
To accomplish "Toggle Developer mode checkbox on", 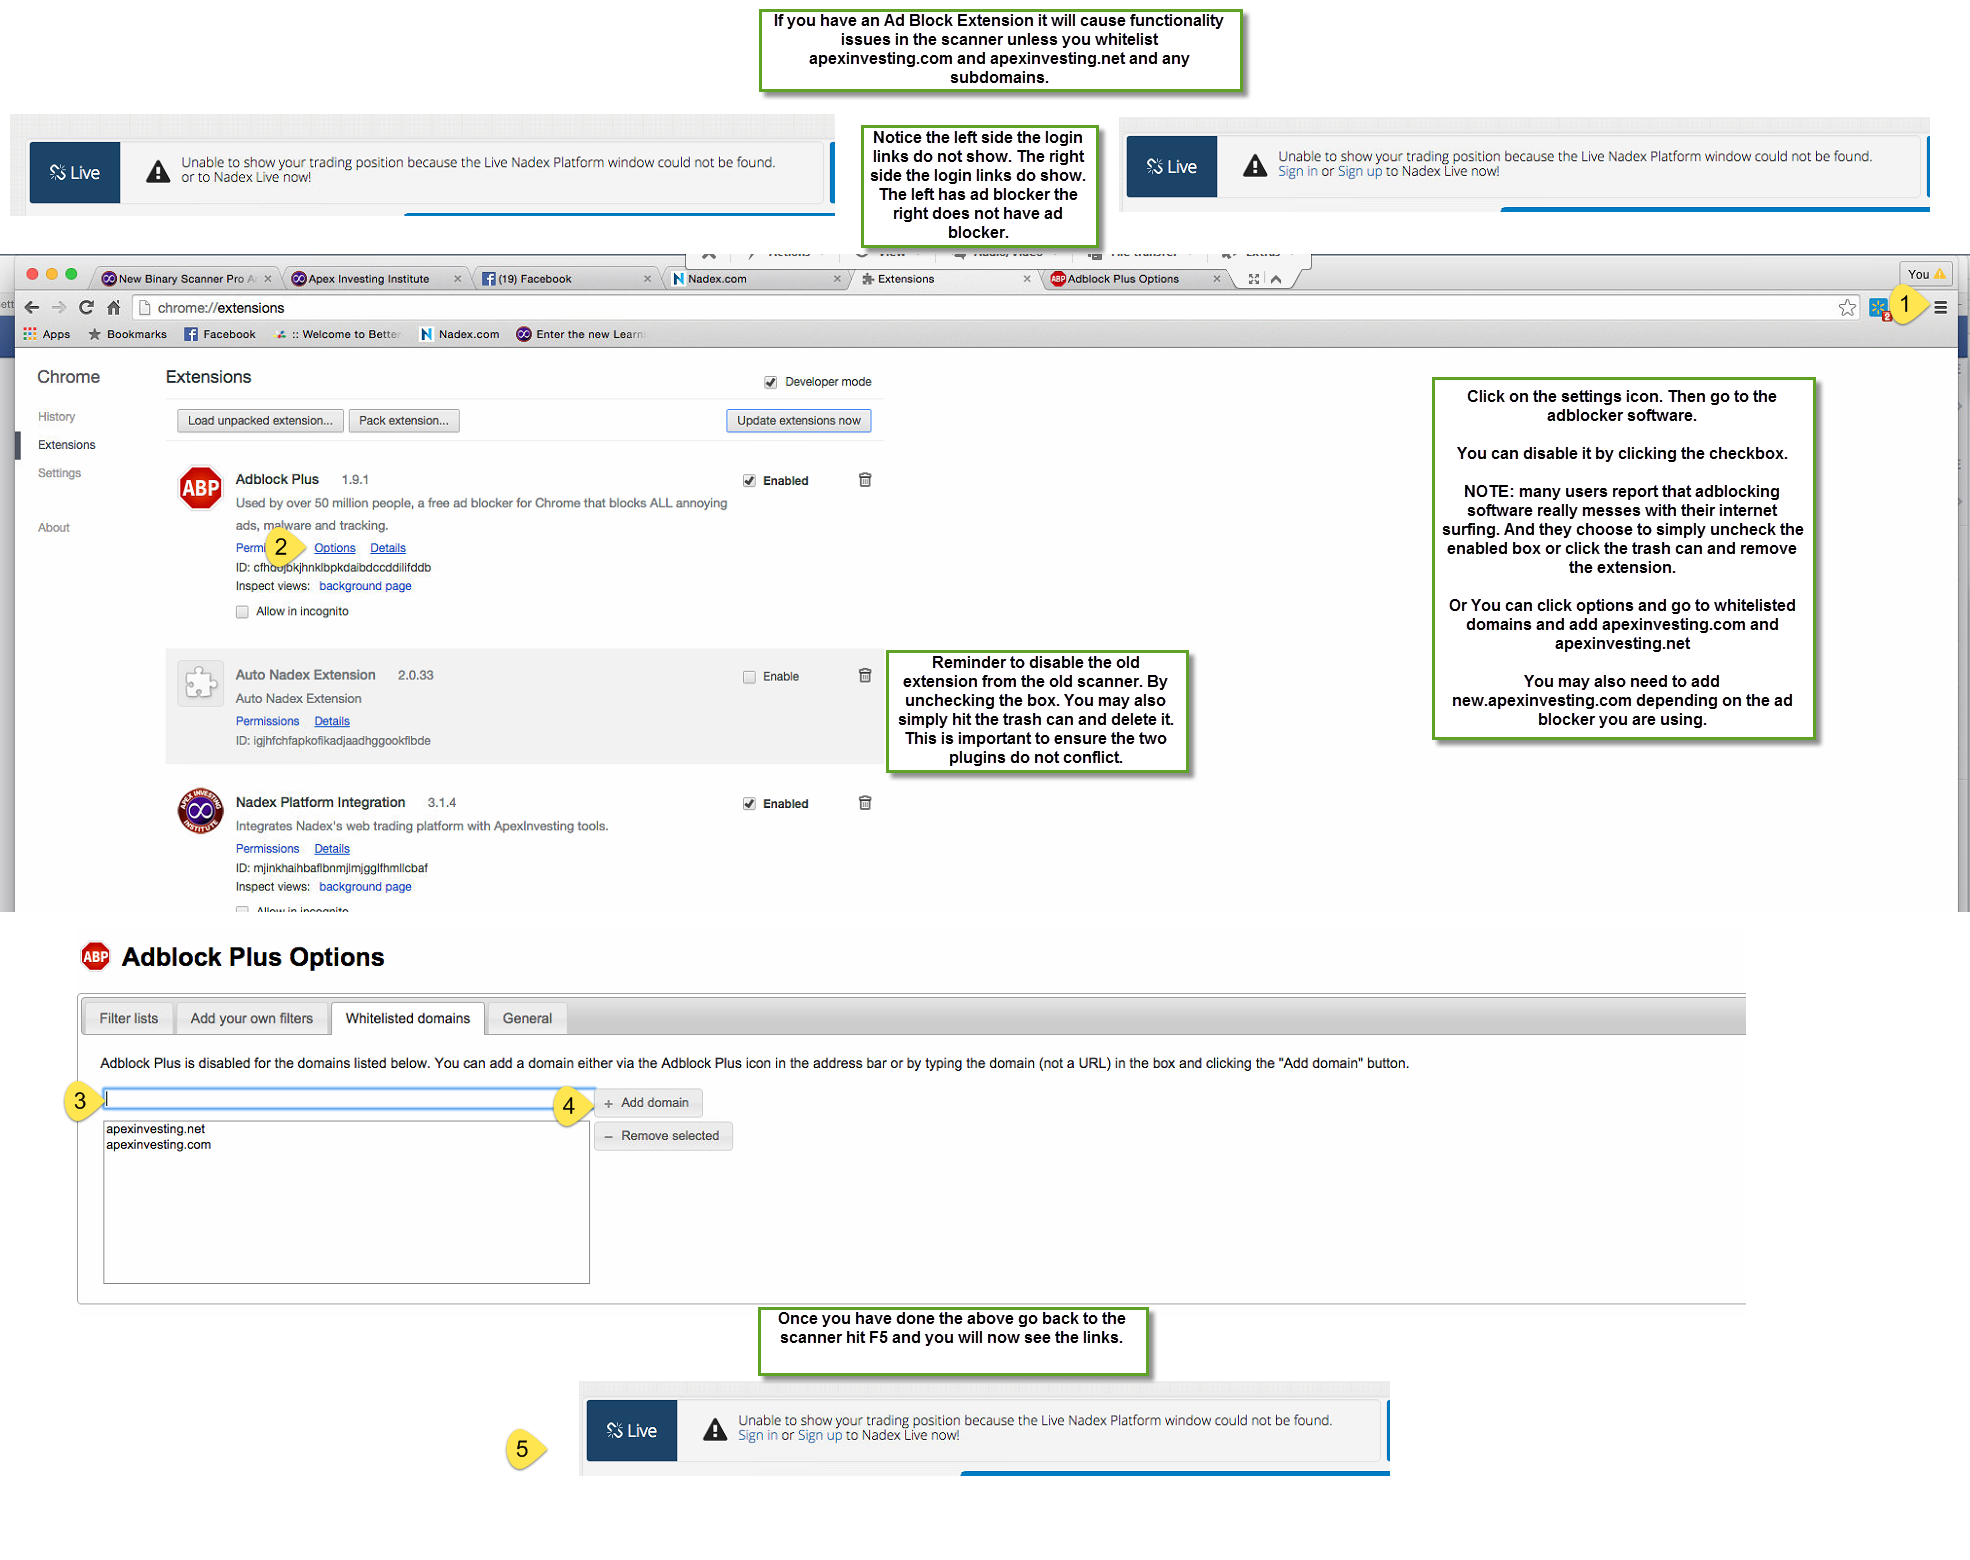I will tap(769, 382).
